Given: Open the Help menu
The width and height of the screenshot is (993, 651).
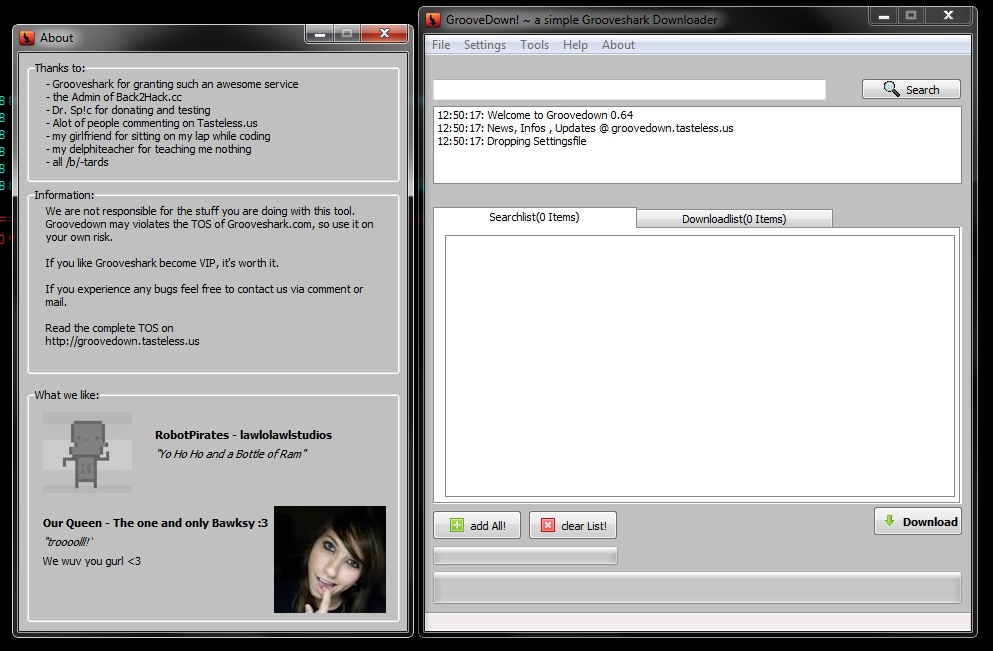Looking at the screenshot, I should 575,45.
